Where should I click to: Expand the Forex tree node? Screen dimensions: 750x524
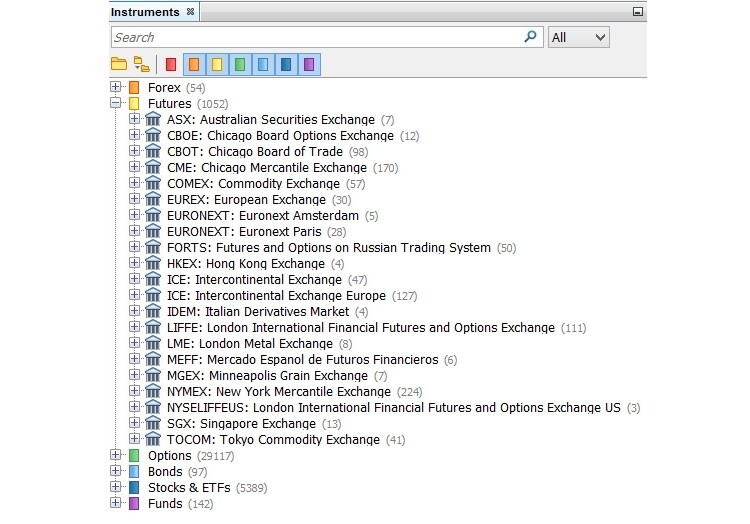(x=115, y=87)
